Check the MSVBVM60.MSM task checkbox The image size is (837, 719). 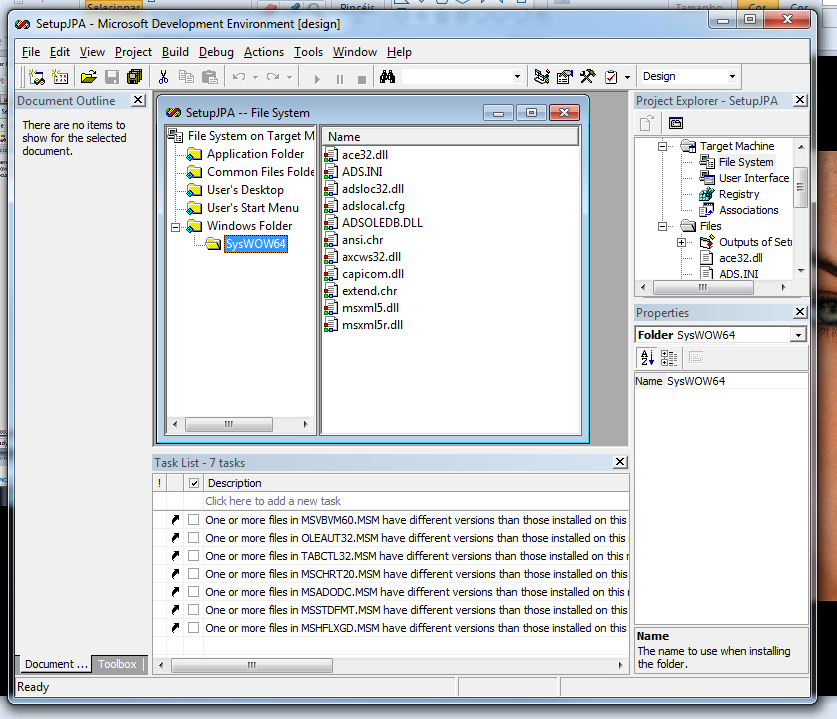(193, 520)
